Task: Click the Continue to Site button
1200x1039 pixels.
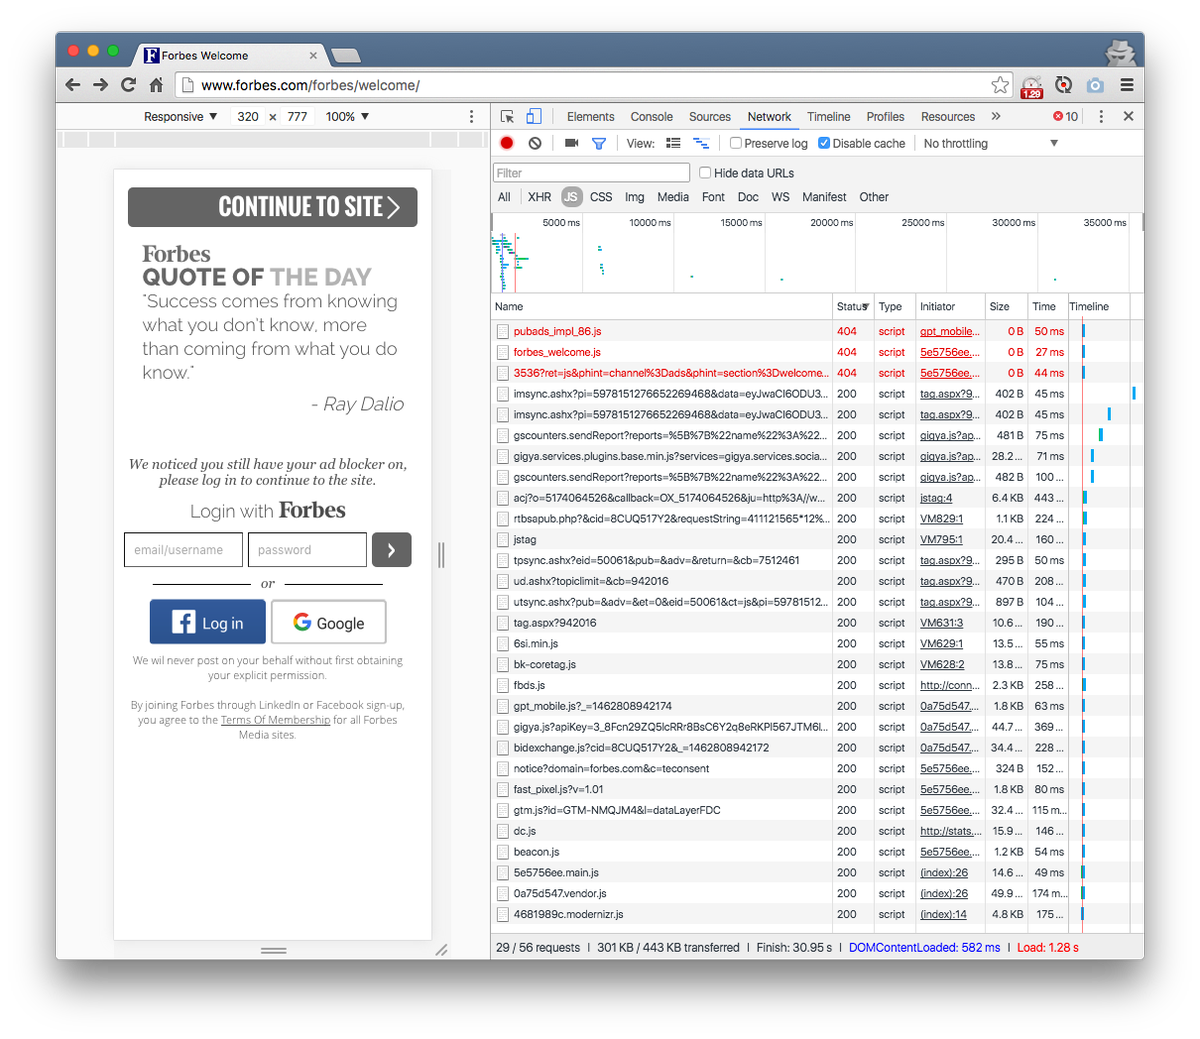Action: [x=272, y=207]
